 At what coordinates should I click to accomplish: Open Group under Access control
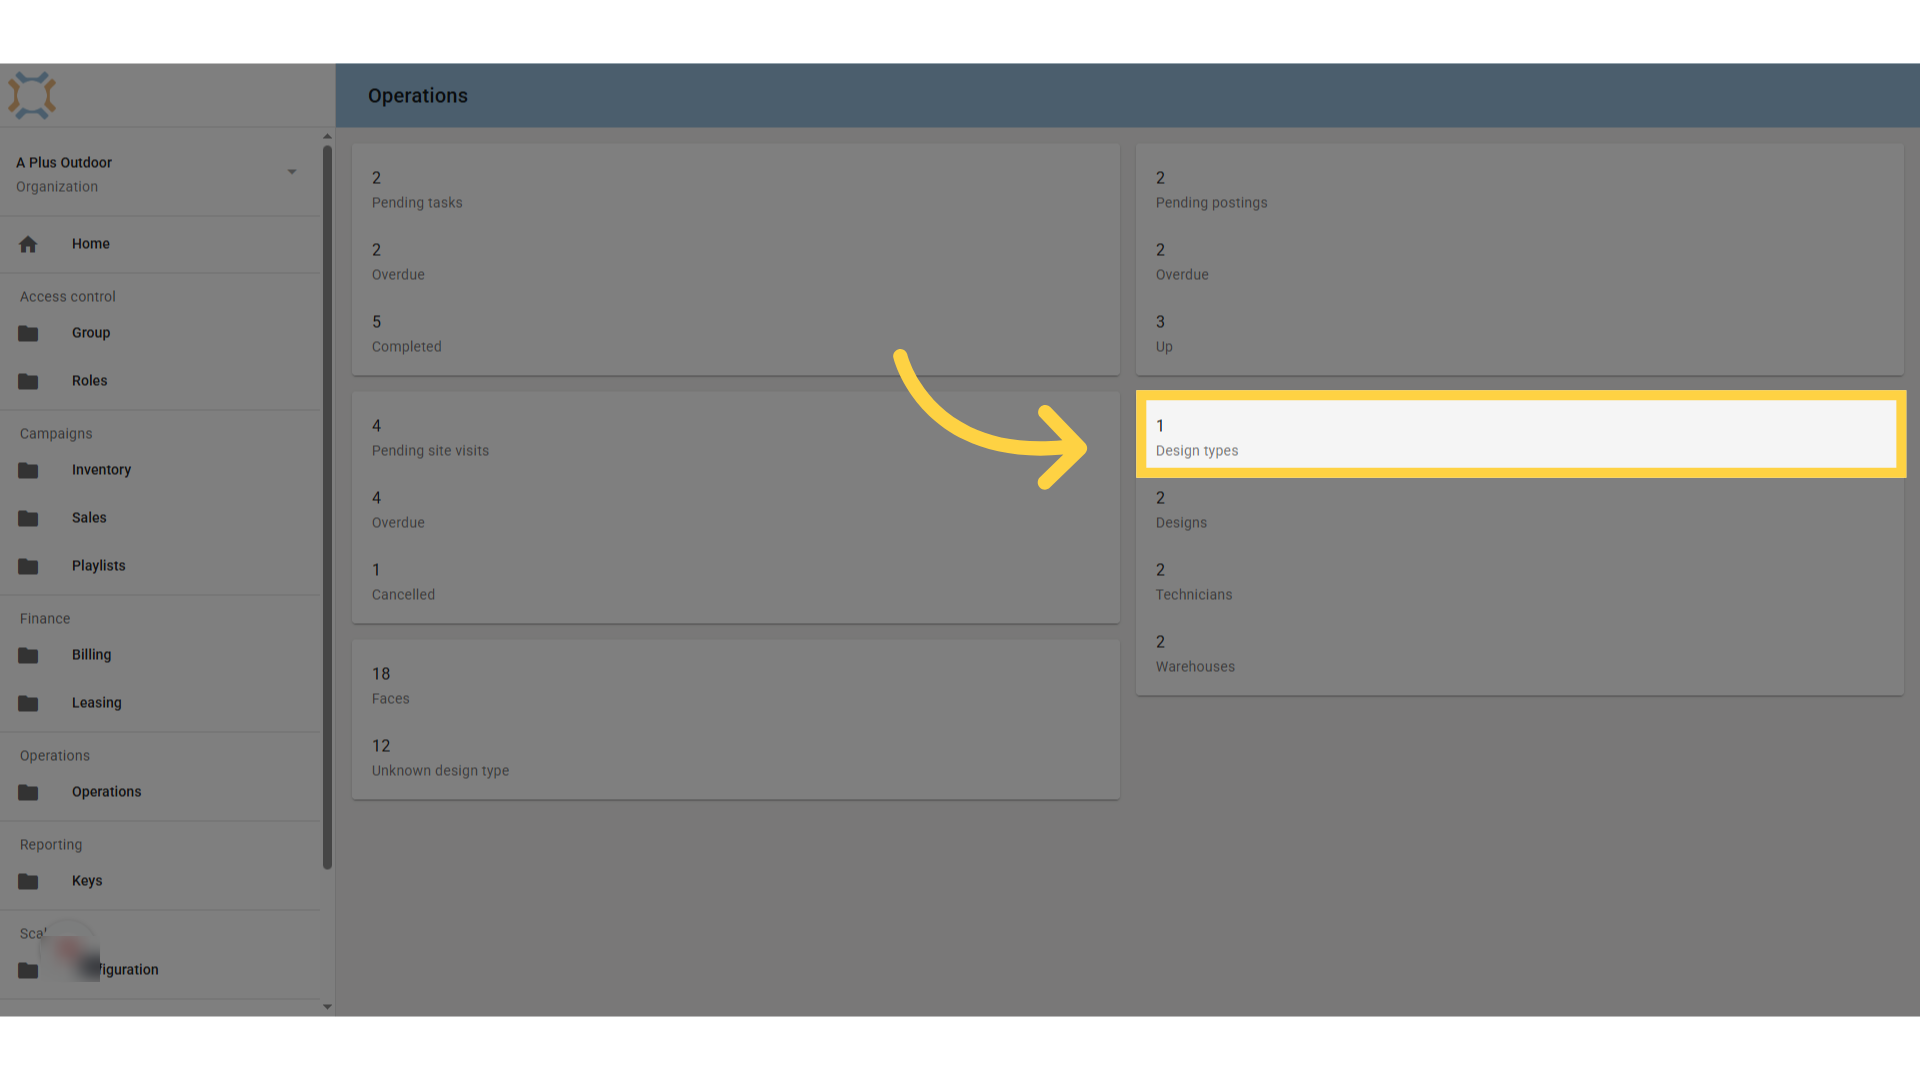160,333
